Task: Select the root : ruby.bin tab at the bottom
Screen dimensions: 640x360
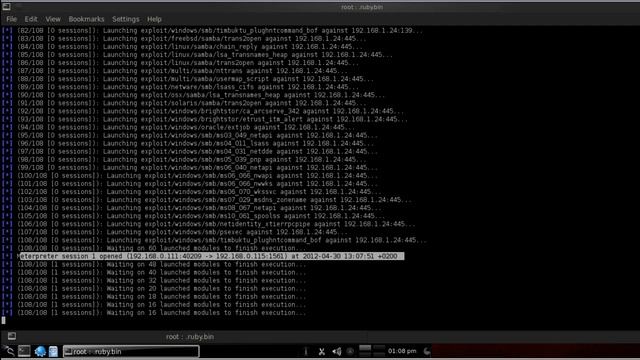Action: (x=190, y=337)
